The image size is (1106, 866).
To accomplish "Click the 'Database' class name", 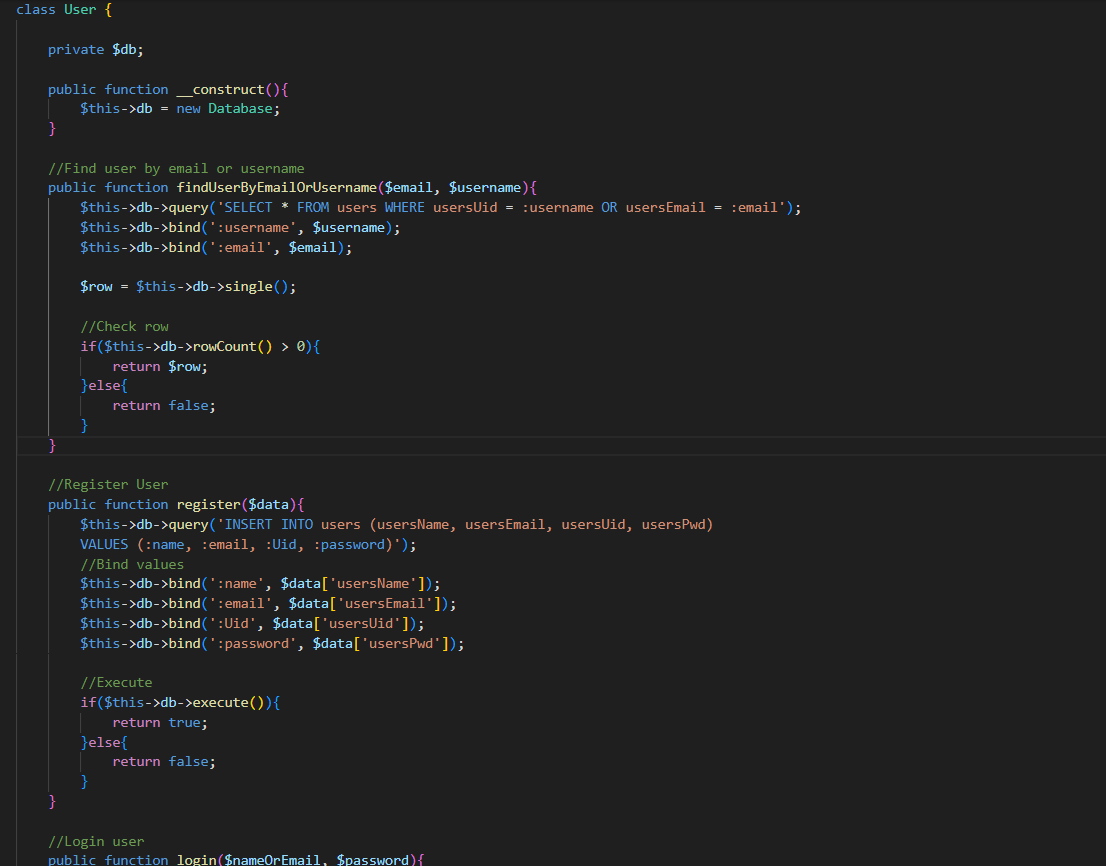I will (x=240, y=109).
